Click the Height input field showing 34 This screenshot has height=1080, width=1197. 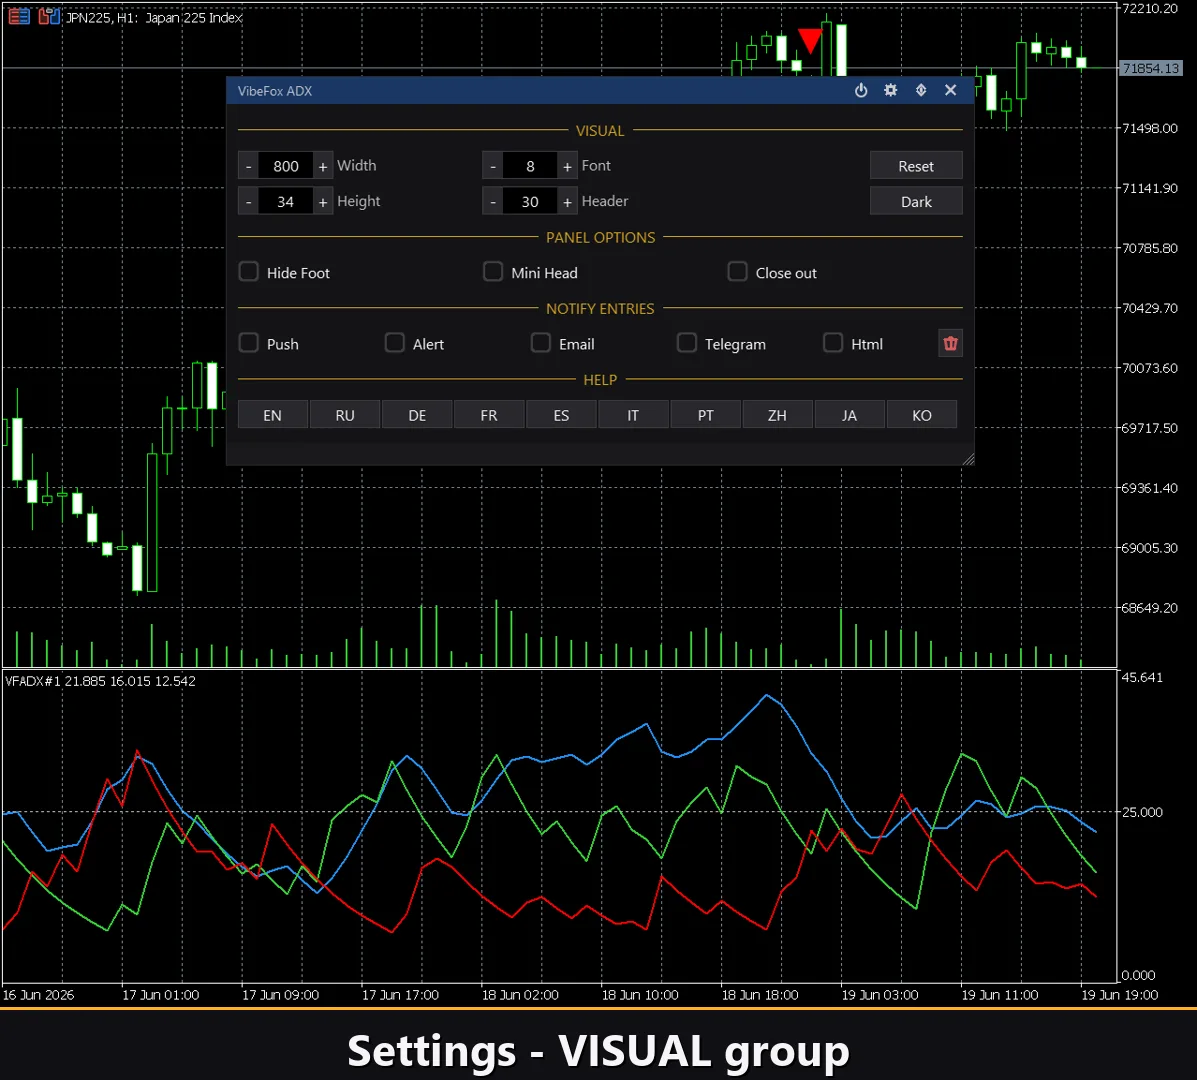tap(286, 201)
